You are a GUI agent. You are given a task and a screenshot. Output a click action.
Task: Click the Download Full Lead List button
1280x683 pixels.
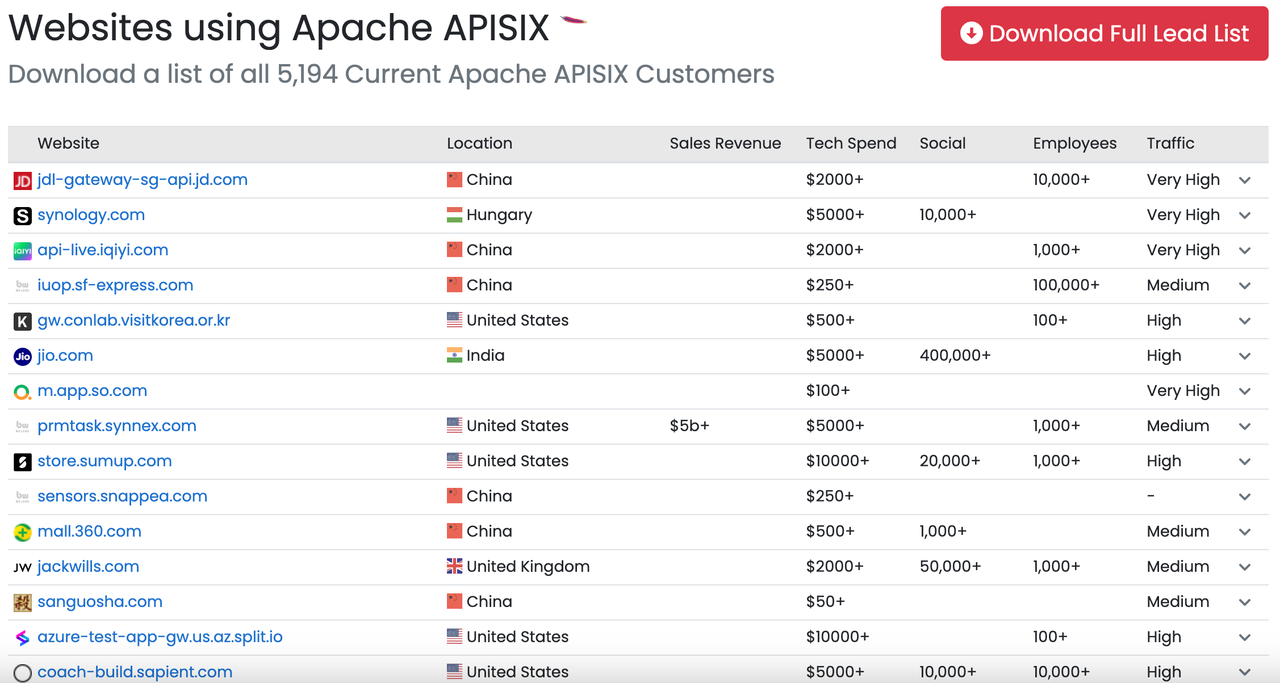1103,33
